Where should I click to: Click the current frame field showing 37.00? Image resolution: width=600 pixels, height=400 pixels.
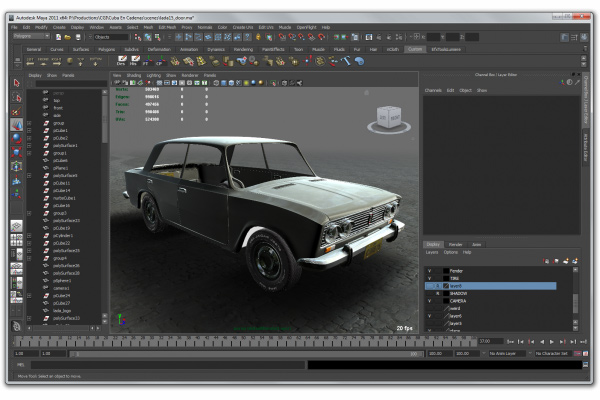[x=490, y=341]
